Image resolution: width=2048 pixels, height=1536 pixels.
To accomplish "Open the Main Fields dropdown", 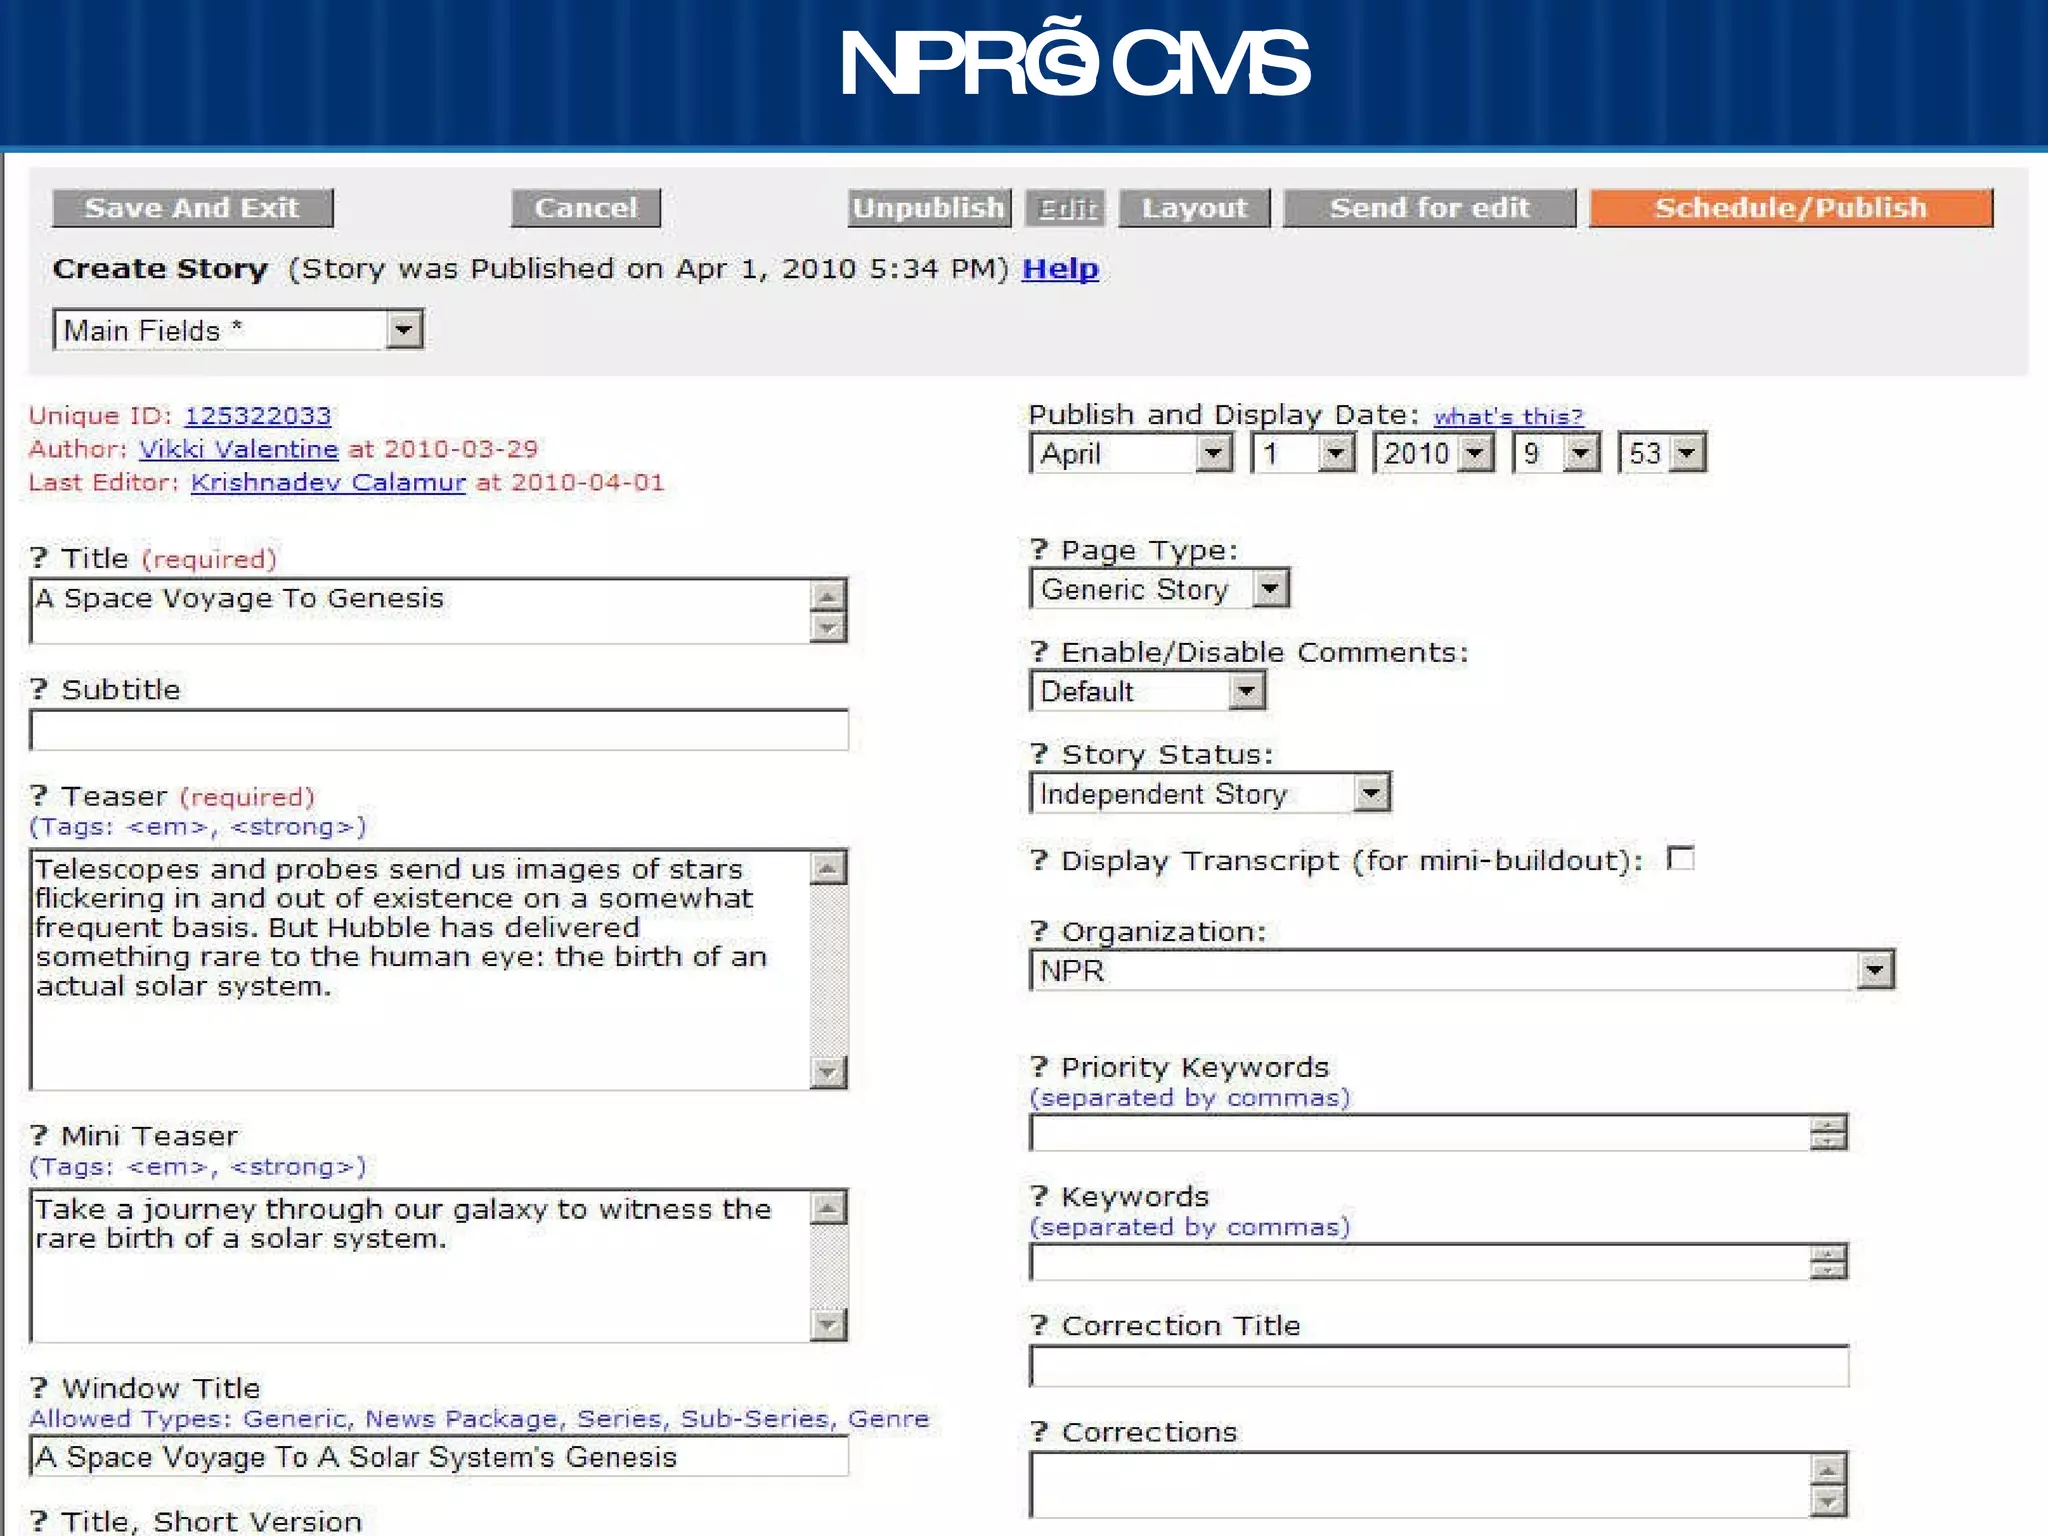I will point(403,330).
